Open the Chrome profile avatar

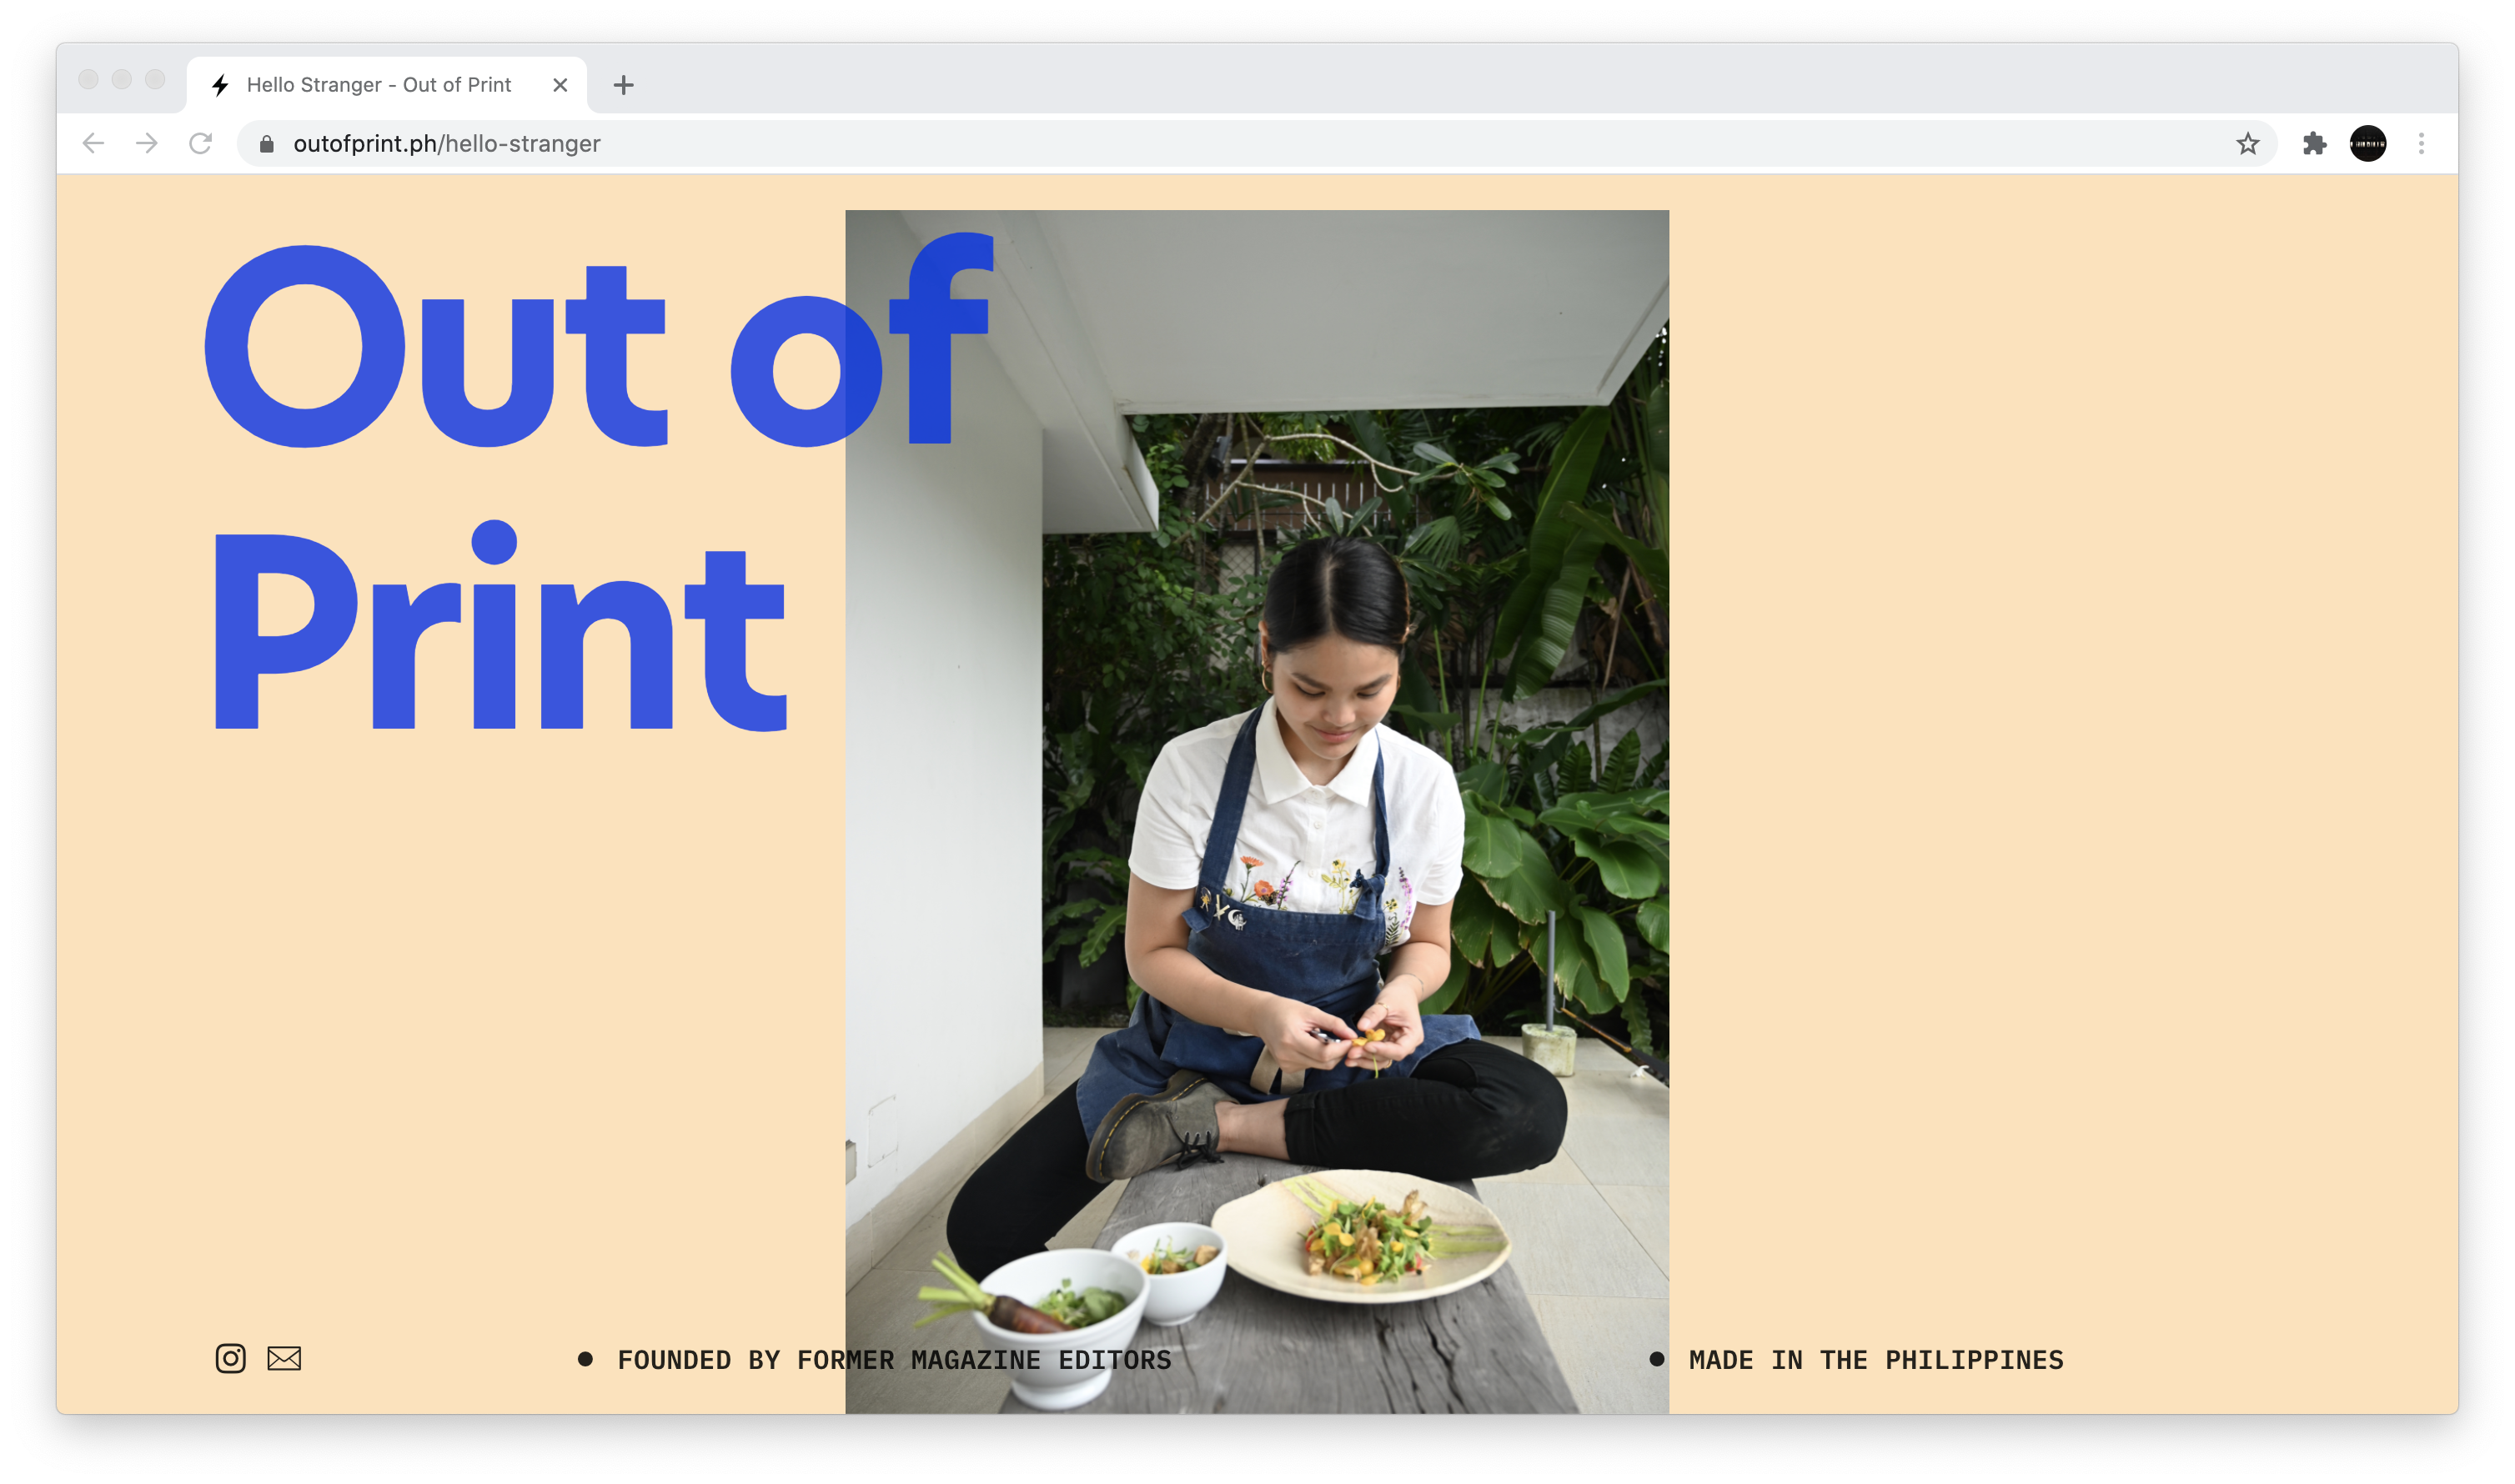click(2367, 144)
